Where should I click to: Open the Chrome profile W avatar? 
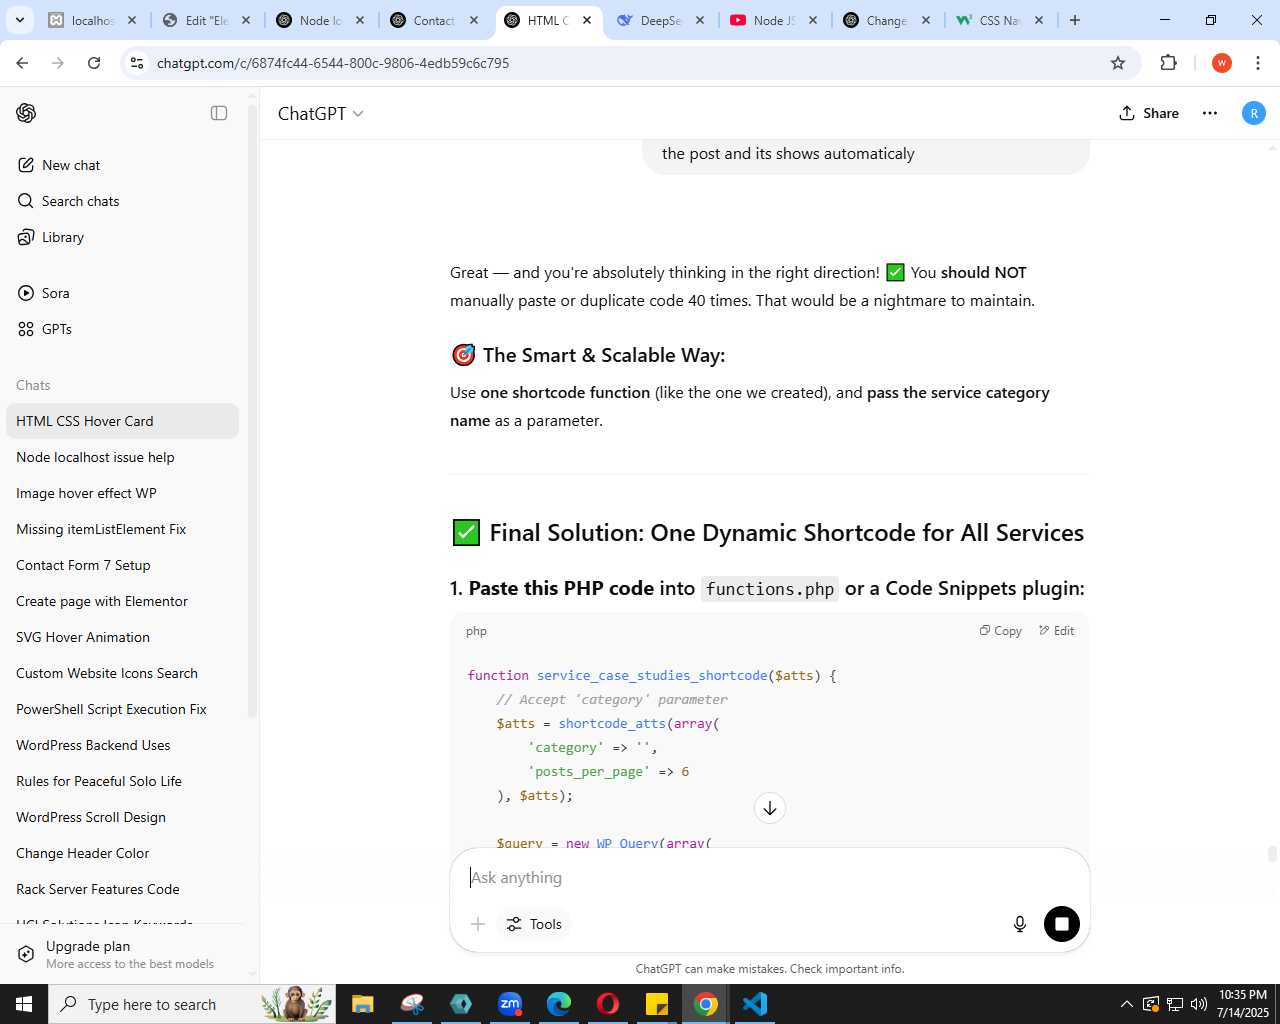coord(1221,63)
